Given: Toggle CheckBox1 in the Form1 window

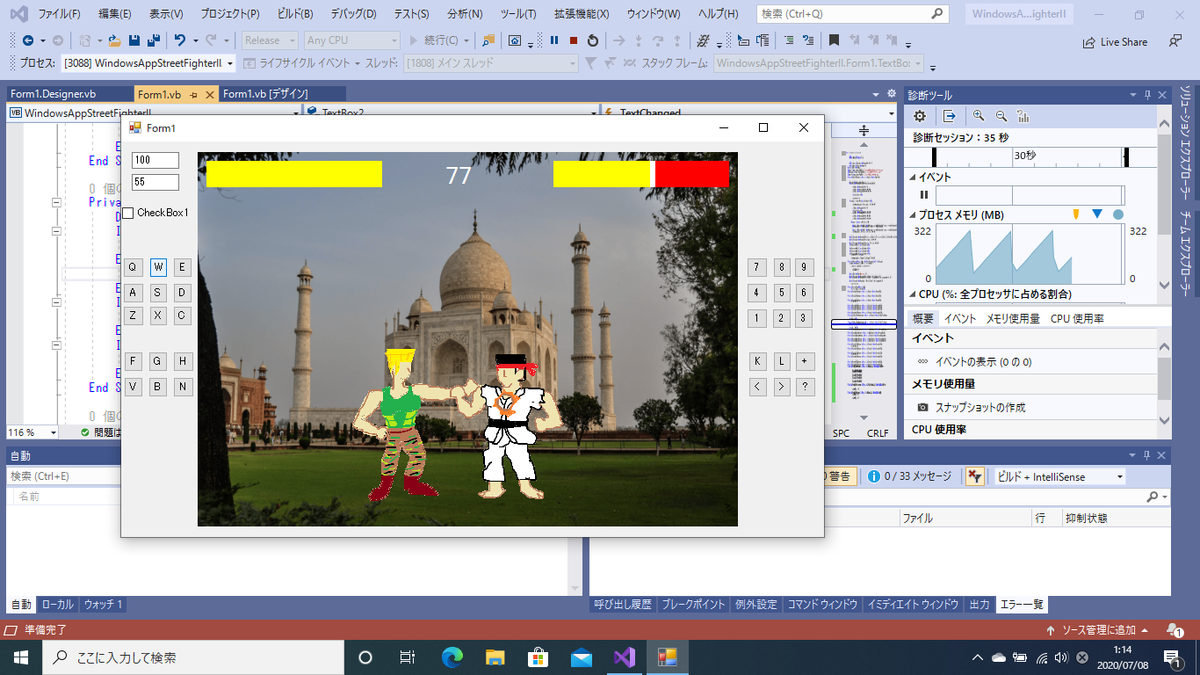Looking at the screenshot, I should click(128, 213).
